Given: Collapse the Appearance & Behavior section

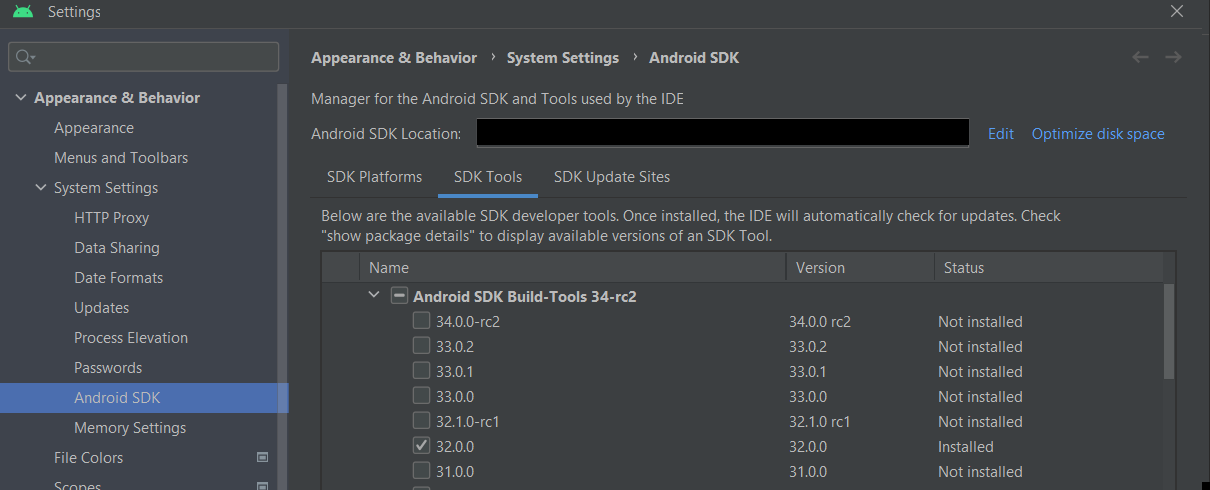Looking at the screenshot, I should pyautogui.click(x=21, y=98).
